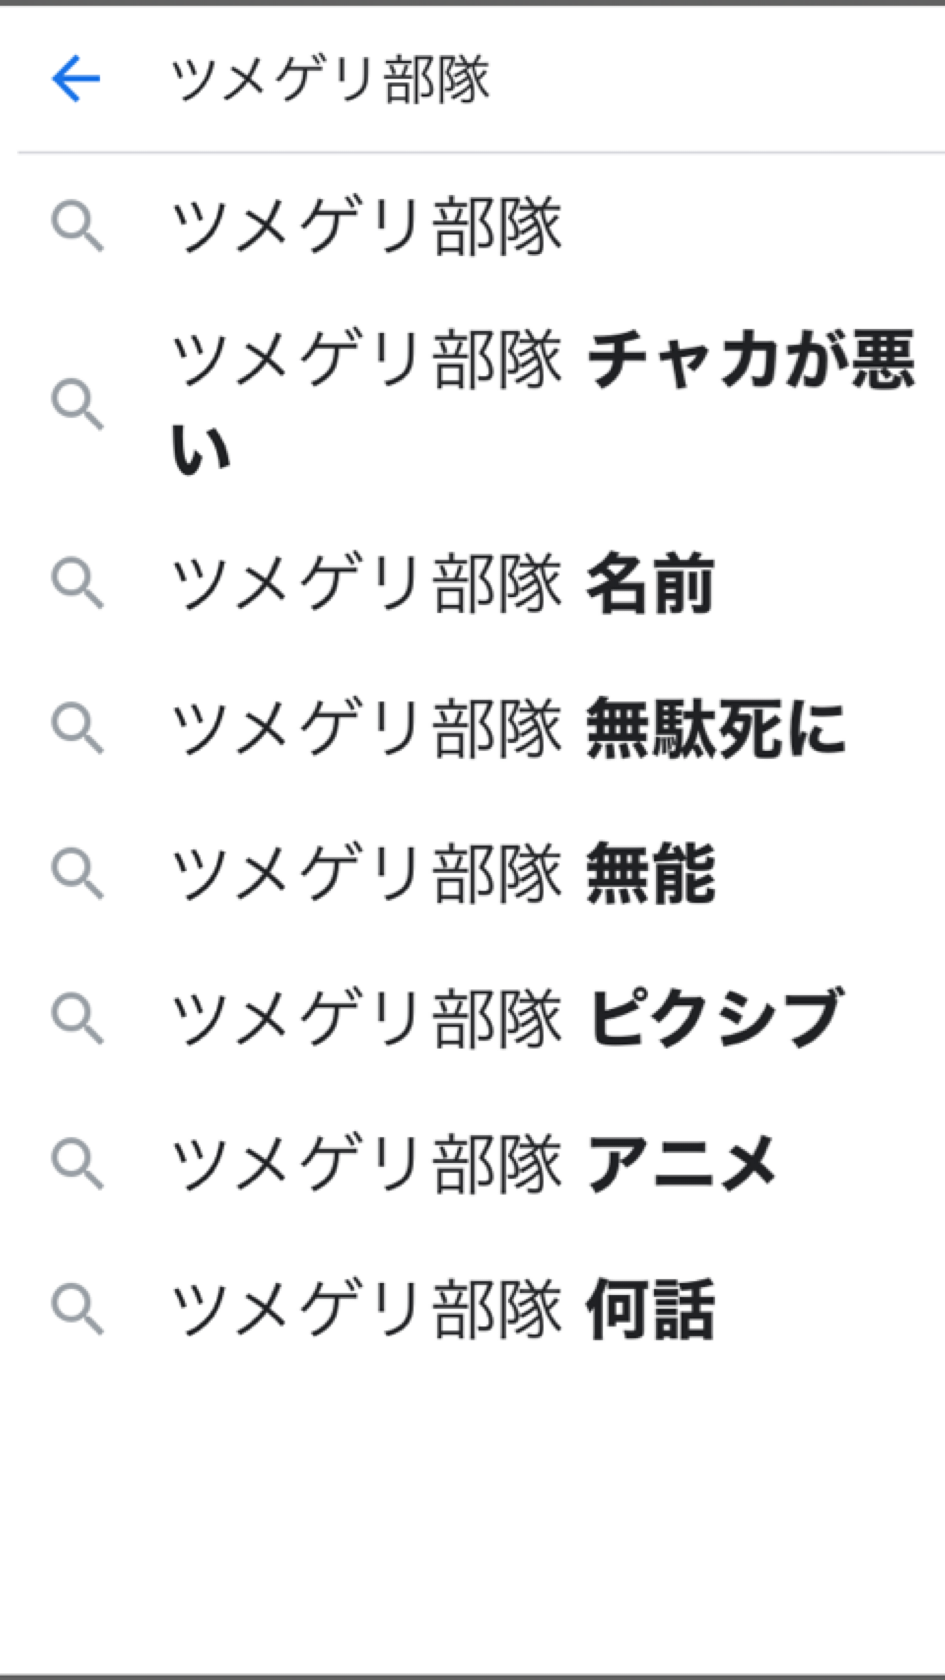The image size is (945, 1680).
Task: Click magnifier icon beside the 無駄死に suggestion
Action: [x=77, y=727]
